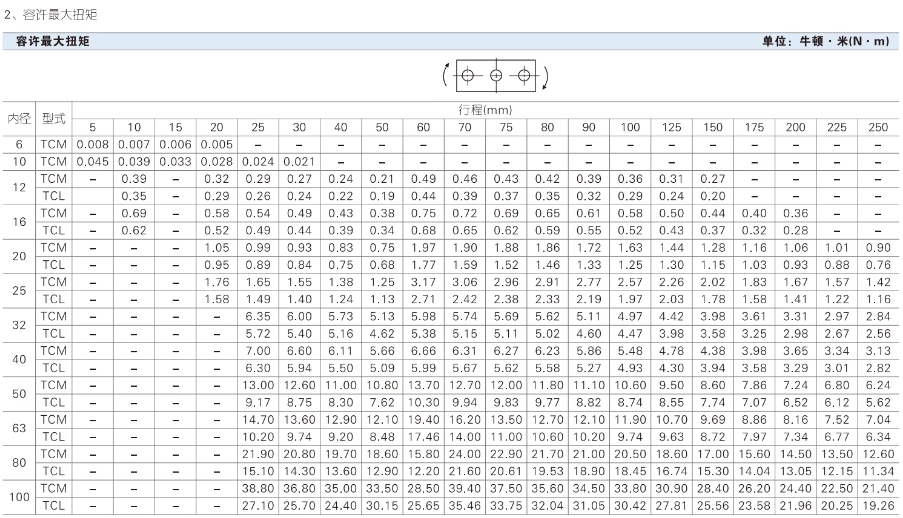Click the cell with value 0.008
The image size is (903, 518).
click(92, 144)
